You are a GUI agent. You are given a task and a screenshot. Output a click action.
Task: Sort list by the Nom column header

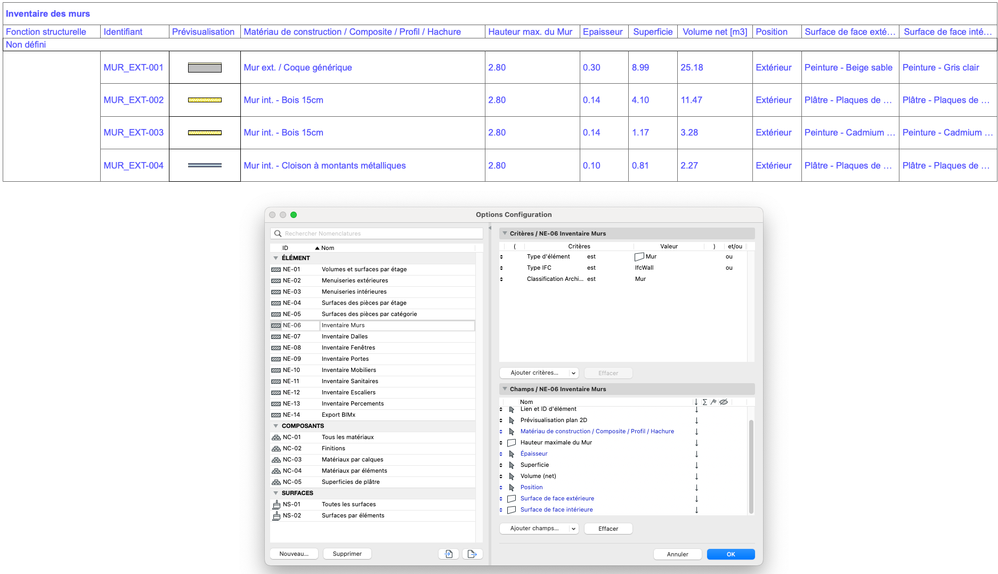pyautogui.click(x=327, y=248)
